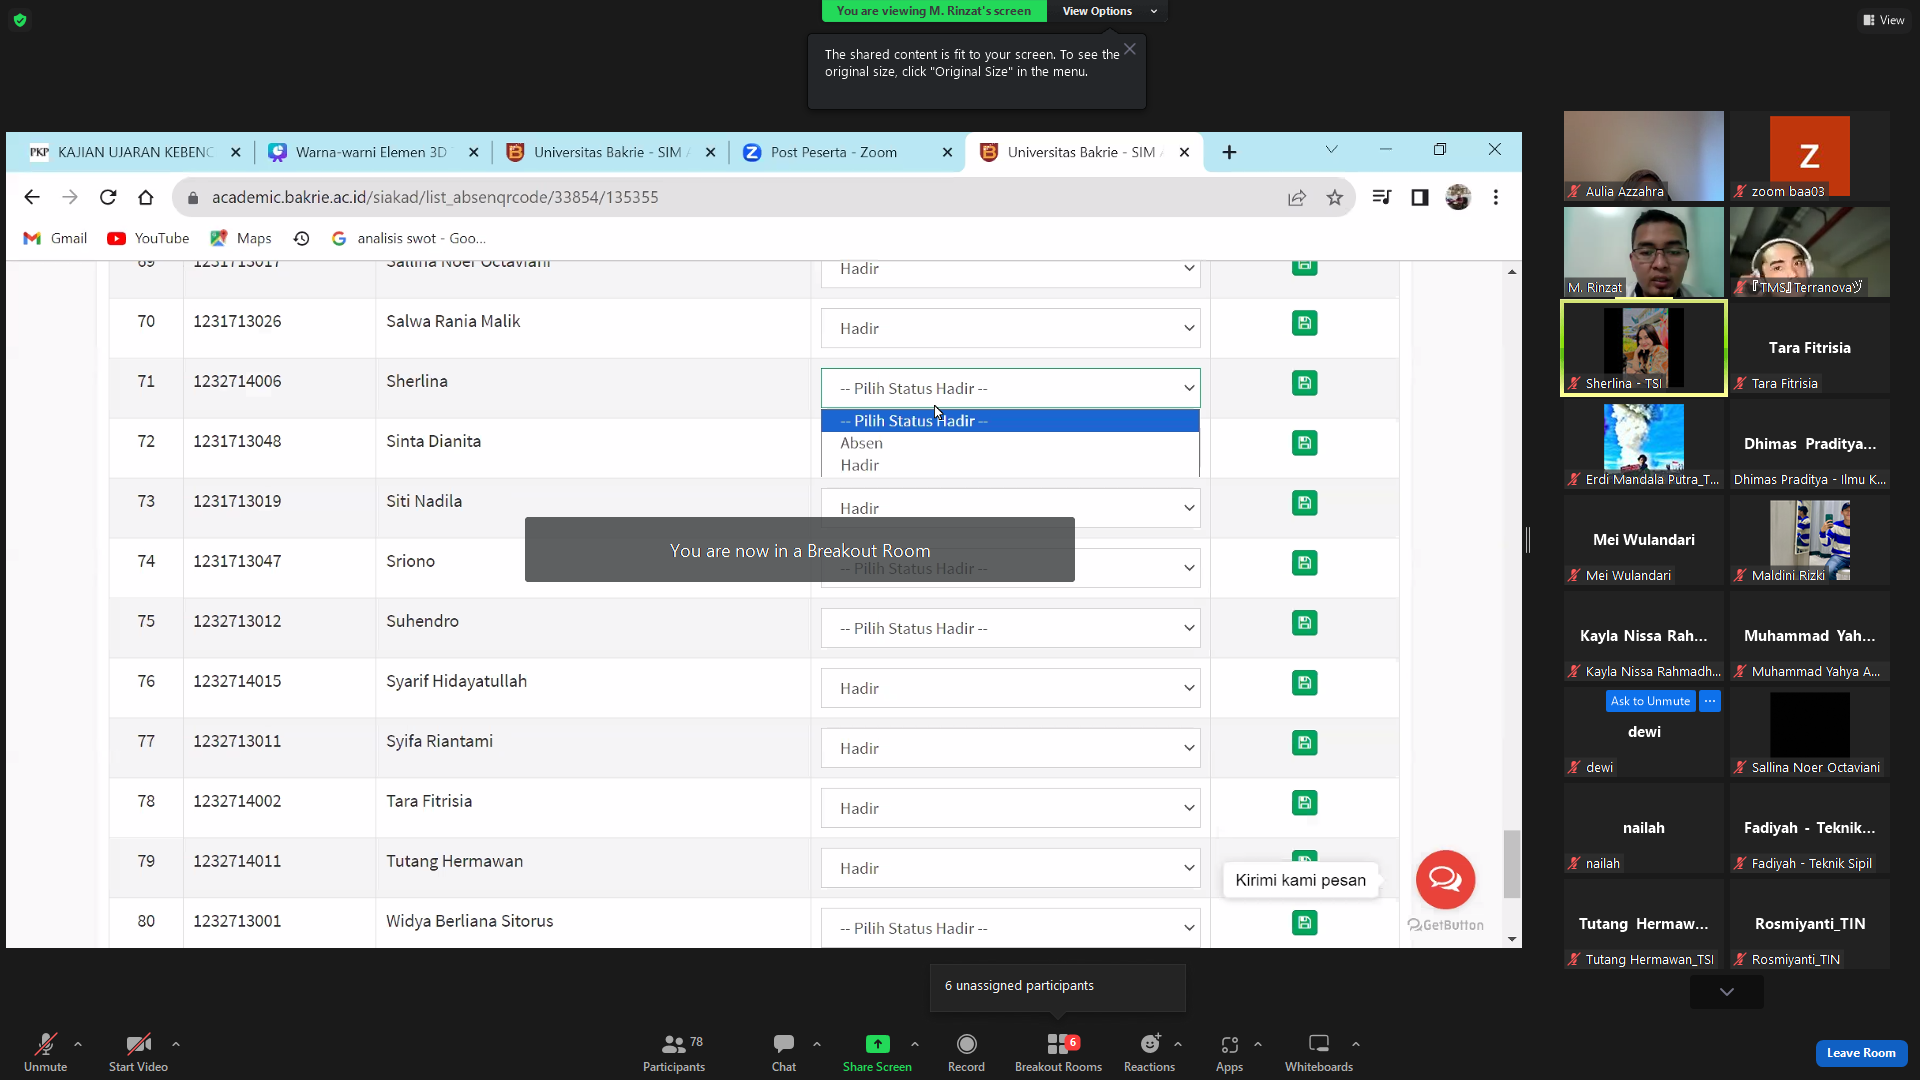Open Zoom Reactions
Viewport: 1920px width, 1080px height.
point(1149,1053)
